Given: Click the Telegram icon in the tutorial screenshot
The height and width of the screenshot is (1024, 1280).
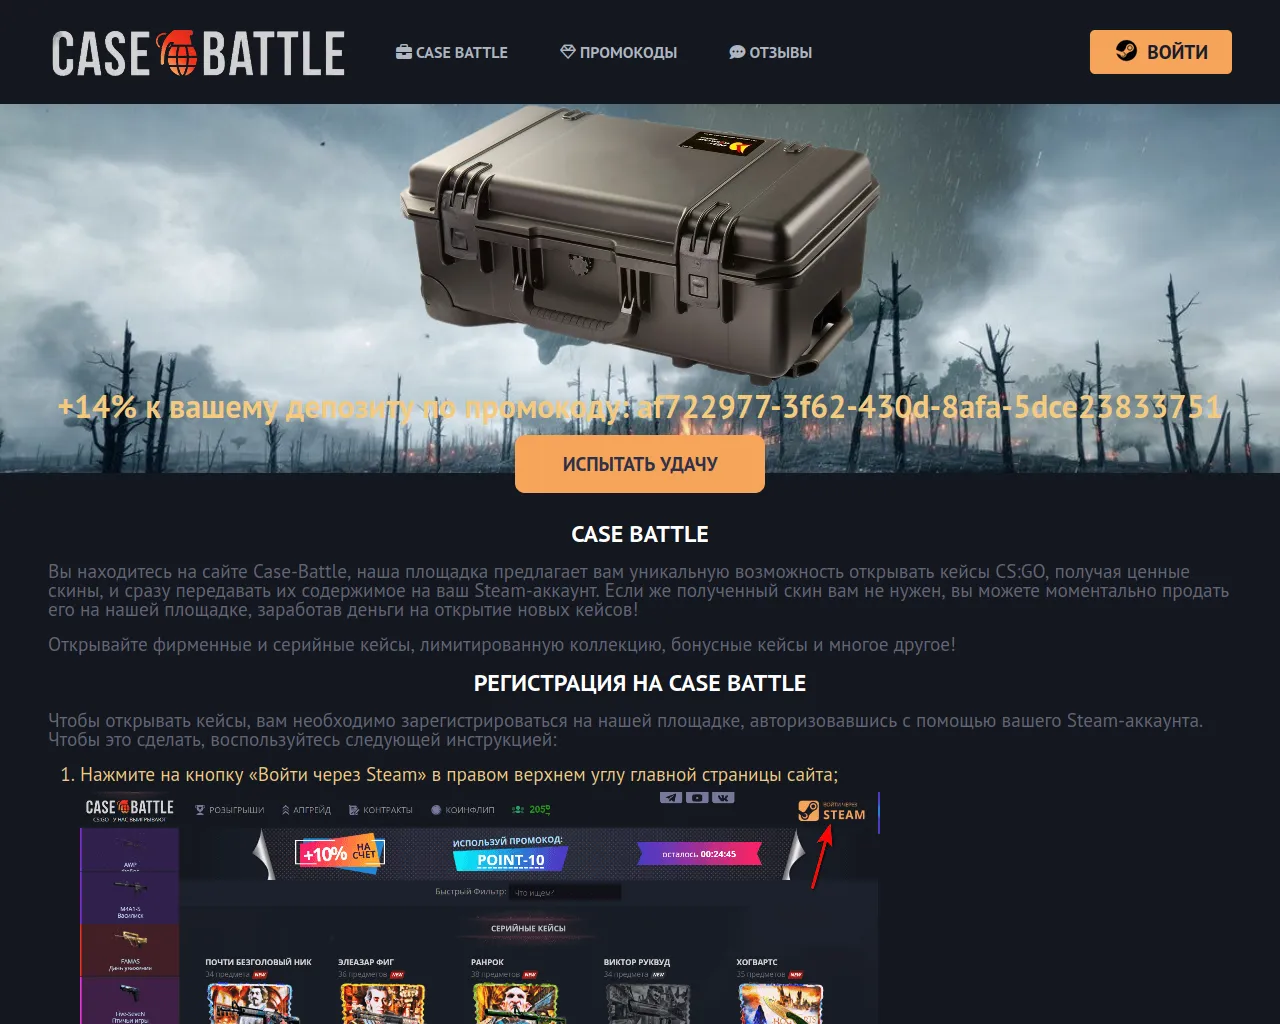Looking at the screenshot, I should pos(671,798).
